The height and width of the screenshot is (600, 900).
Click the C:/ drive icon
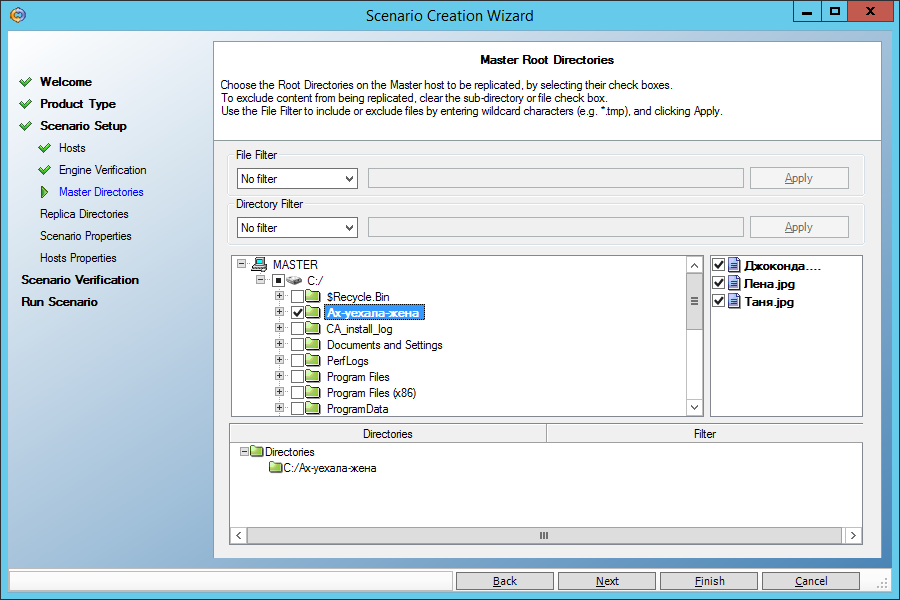(294, 280)
